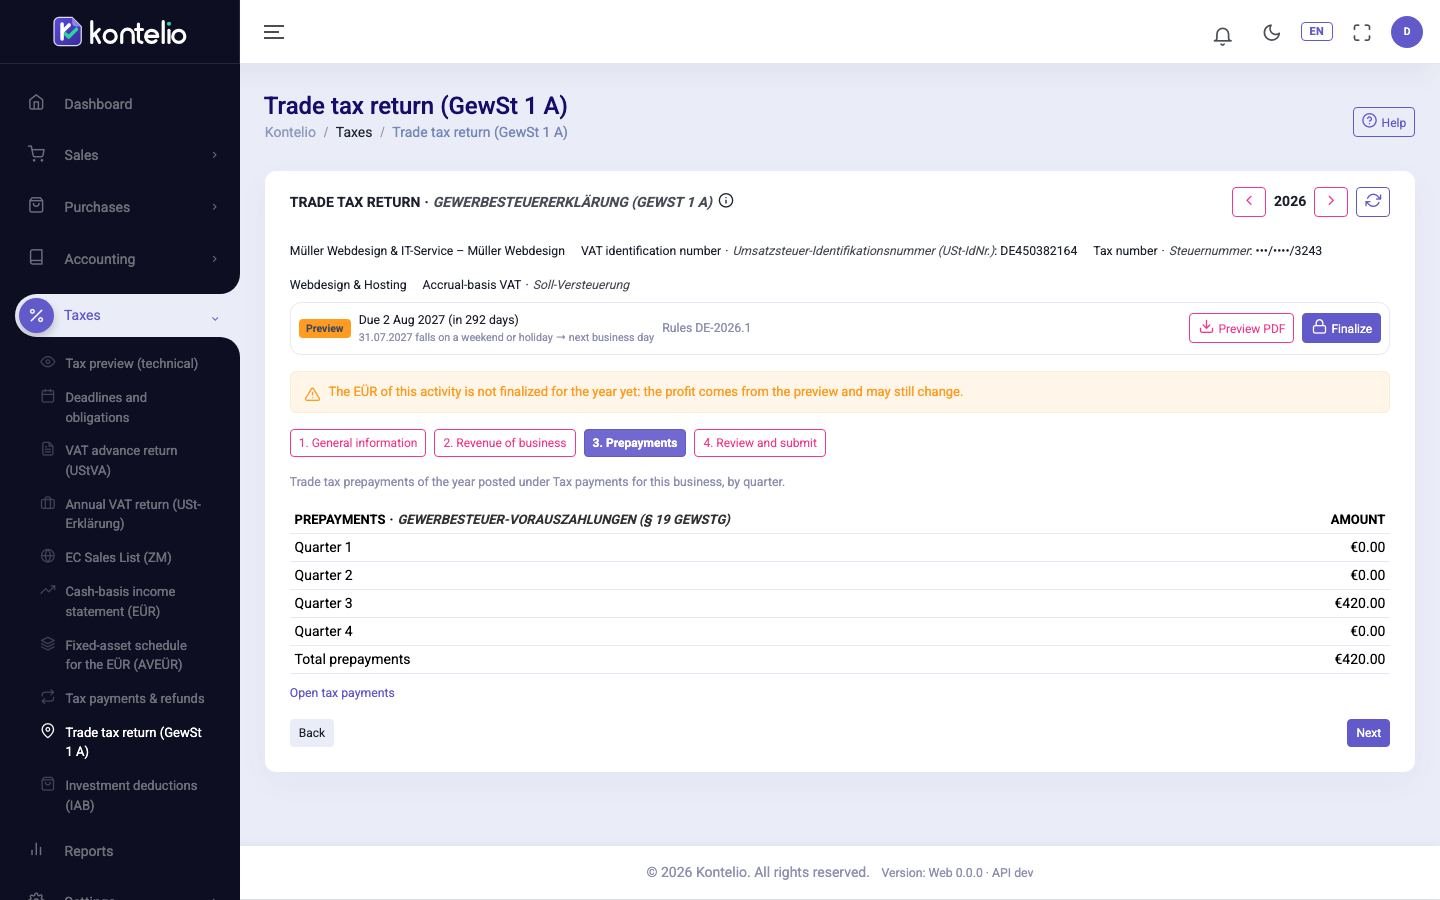Enter fullscreen mode via the fullscreen icon
Screen dimensions: 1440x900
point(1361,32)
